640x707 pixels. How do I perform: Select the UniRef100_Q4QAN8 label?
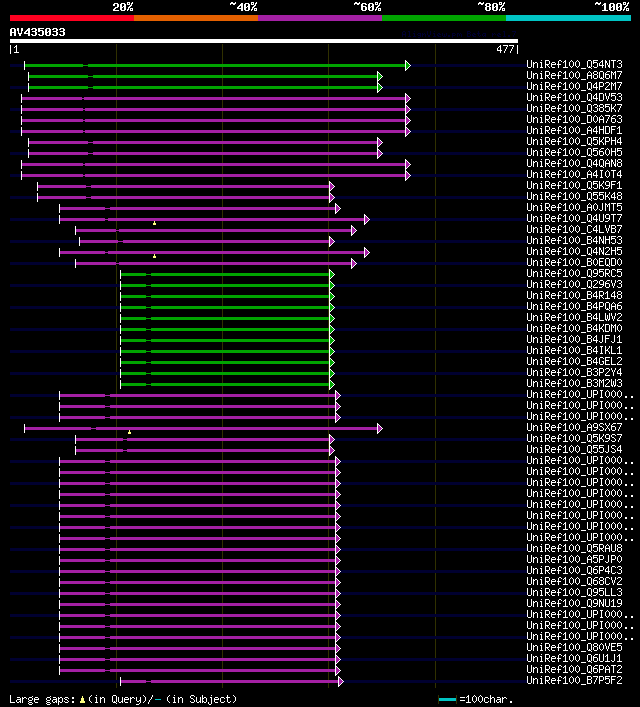pos(574,163)
